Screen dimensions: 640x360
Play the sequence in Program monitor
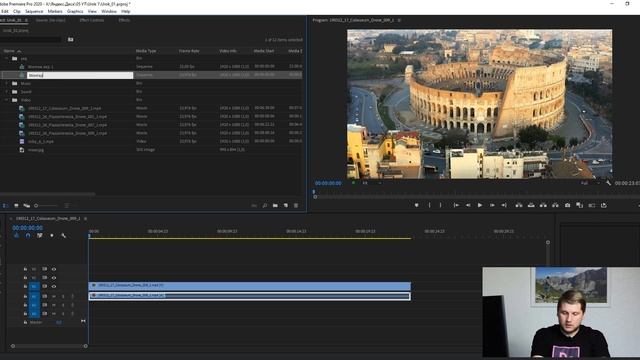pos(480,205)
